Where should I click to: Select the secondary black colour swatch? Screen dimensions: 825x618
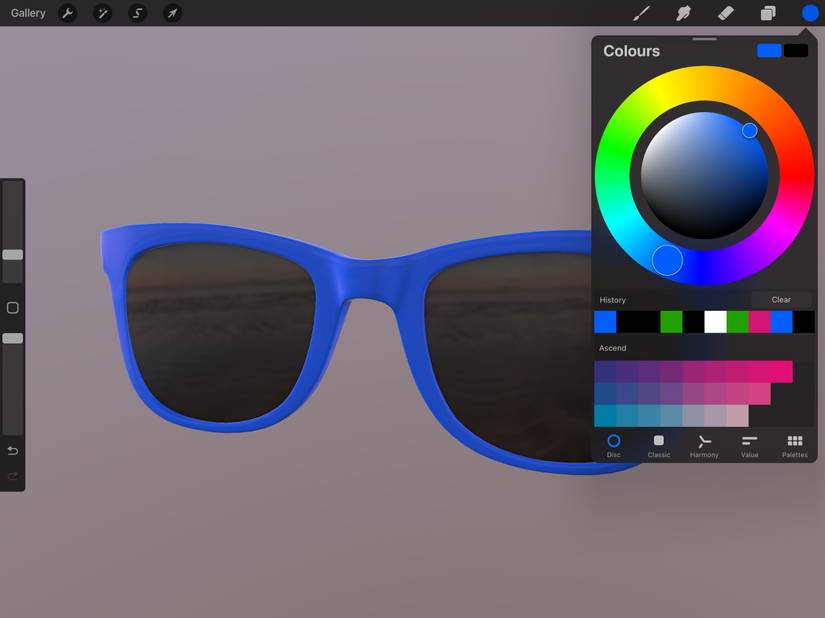pos(796,50)
